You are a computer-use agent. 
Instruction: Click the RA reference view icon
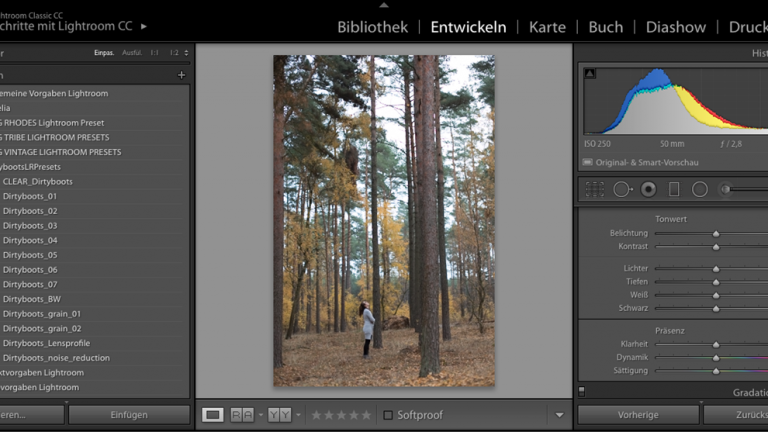pos(242,415)
